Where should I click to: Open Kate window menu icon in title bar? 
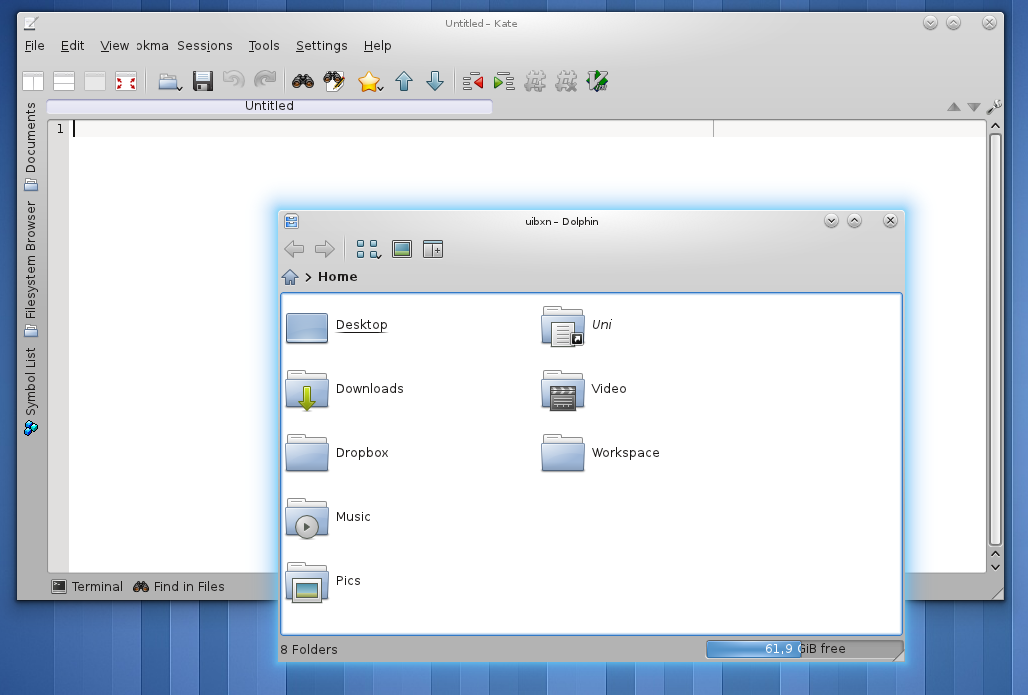[x=31, y=24]
